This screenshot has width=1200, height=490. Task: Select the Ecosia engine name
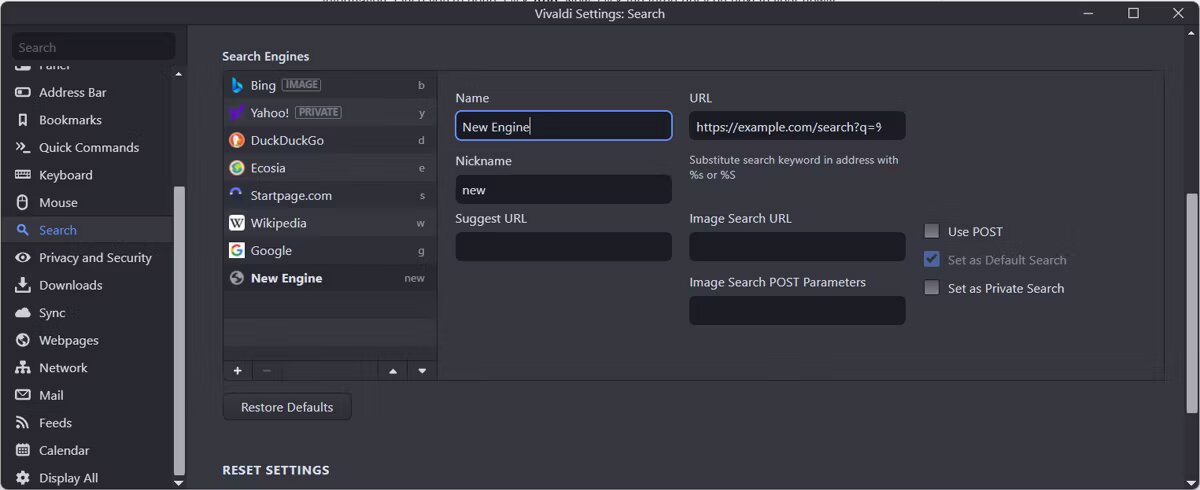pyautogui.click(x=268, y=168)
